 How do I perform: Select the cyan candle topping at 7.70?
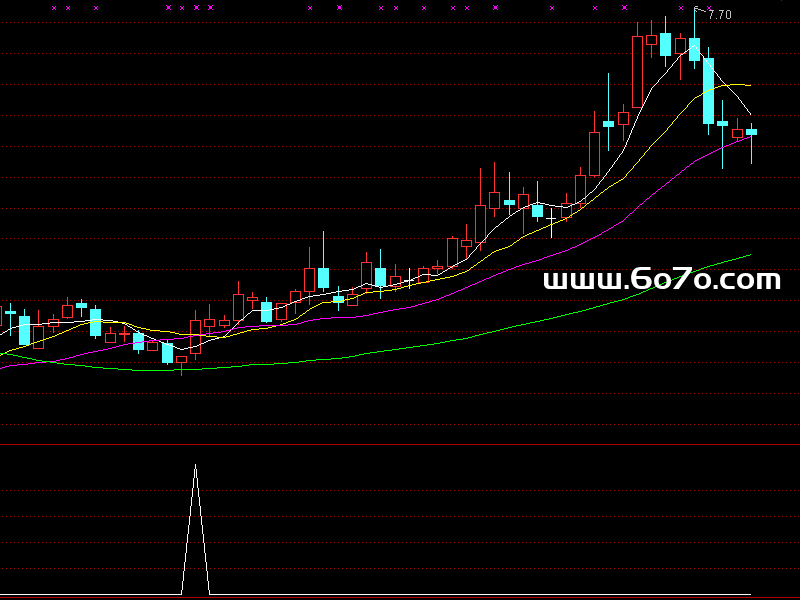pyautogui.click(x=694, y=49)
